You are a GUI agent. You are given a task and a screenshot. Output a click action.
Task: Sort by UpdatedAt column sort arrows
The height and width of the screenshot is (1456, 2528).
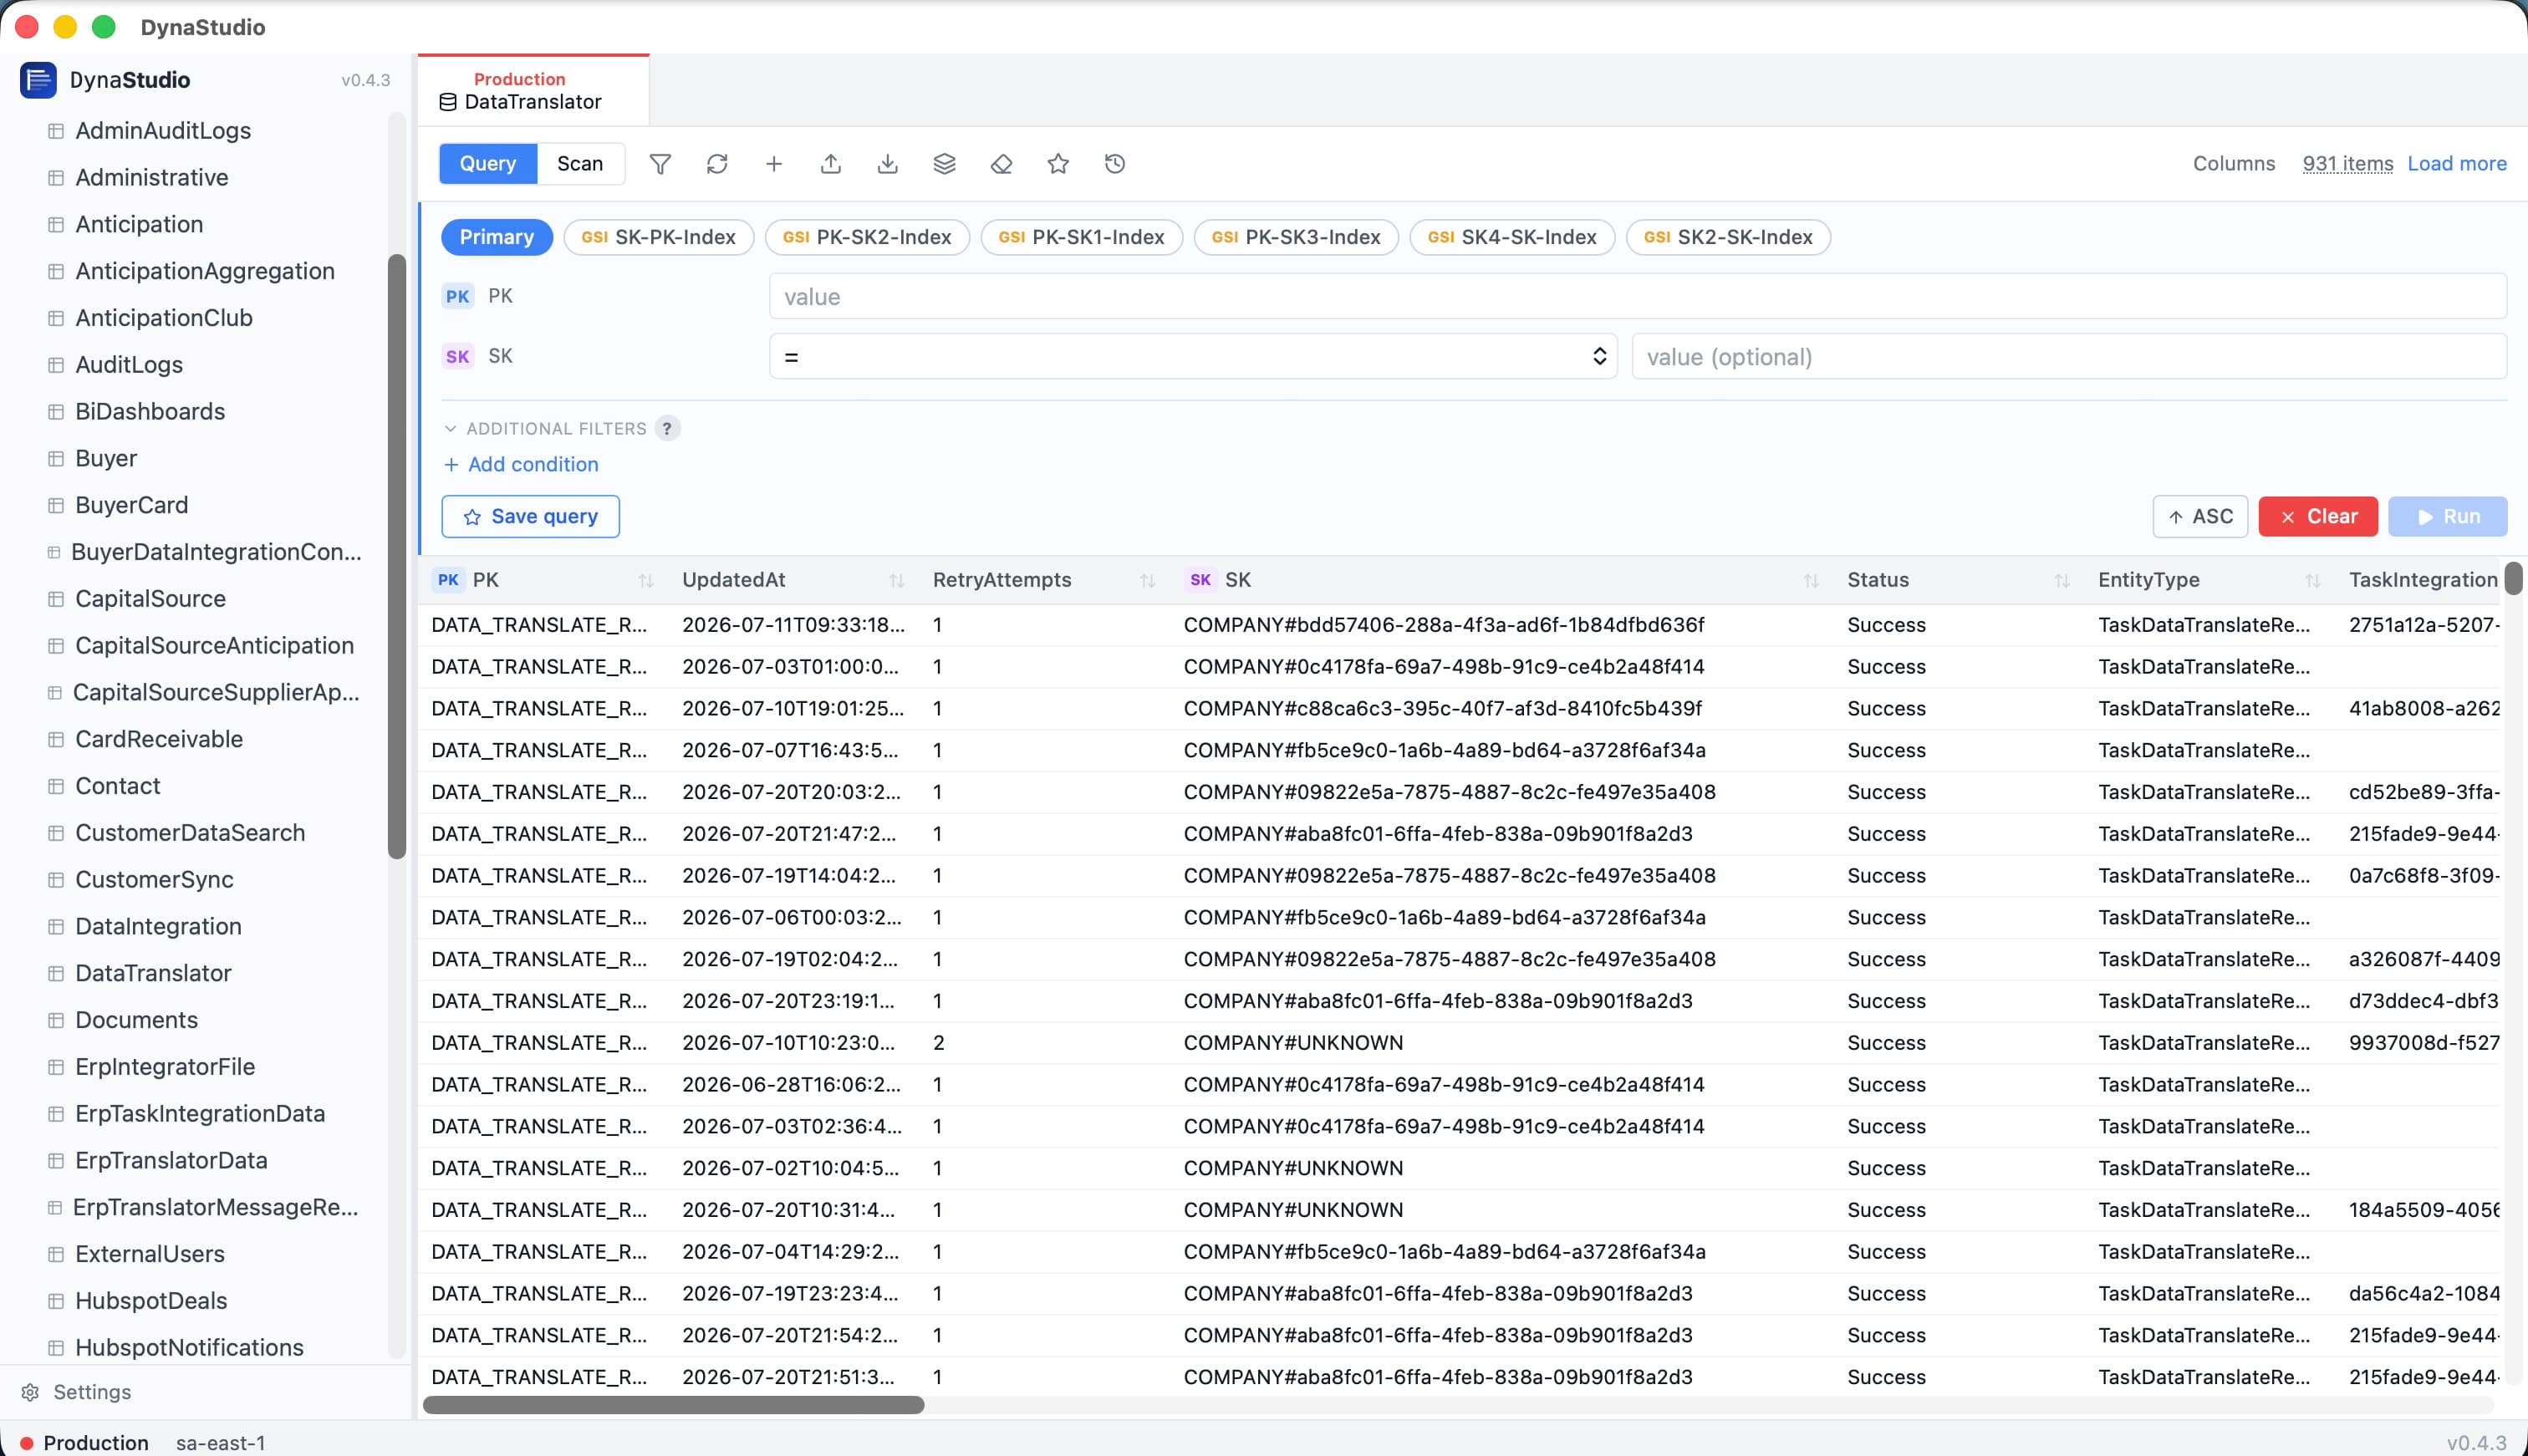[897, 580]
